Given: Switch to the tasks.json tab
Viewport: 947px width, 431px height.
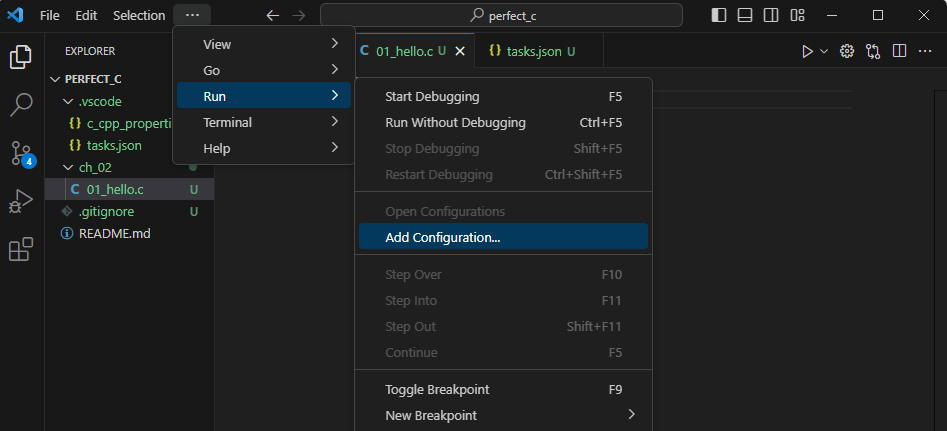Looking at the screenshot, I should pyautogui.click(x=539, y=51).
